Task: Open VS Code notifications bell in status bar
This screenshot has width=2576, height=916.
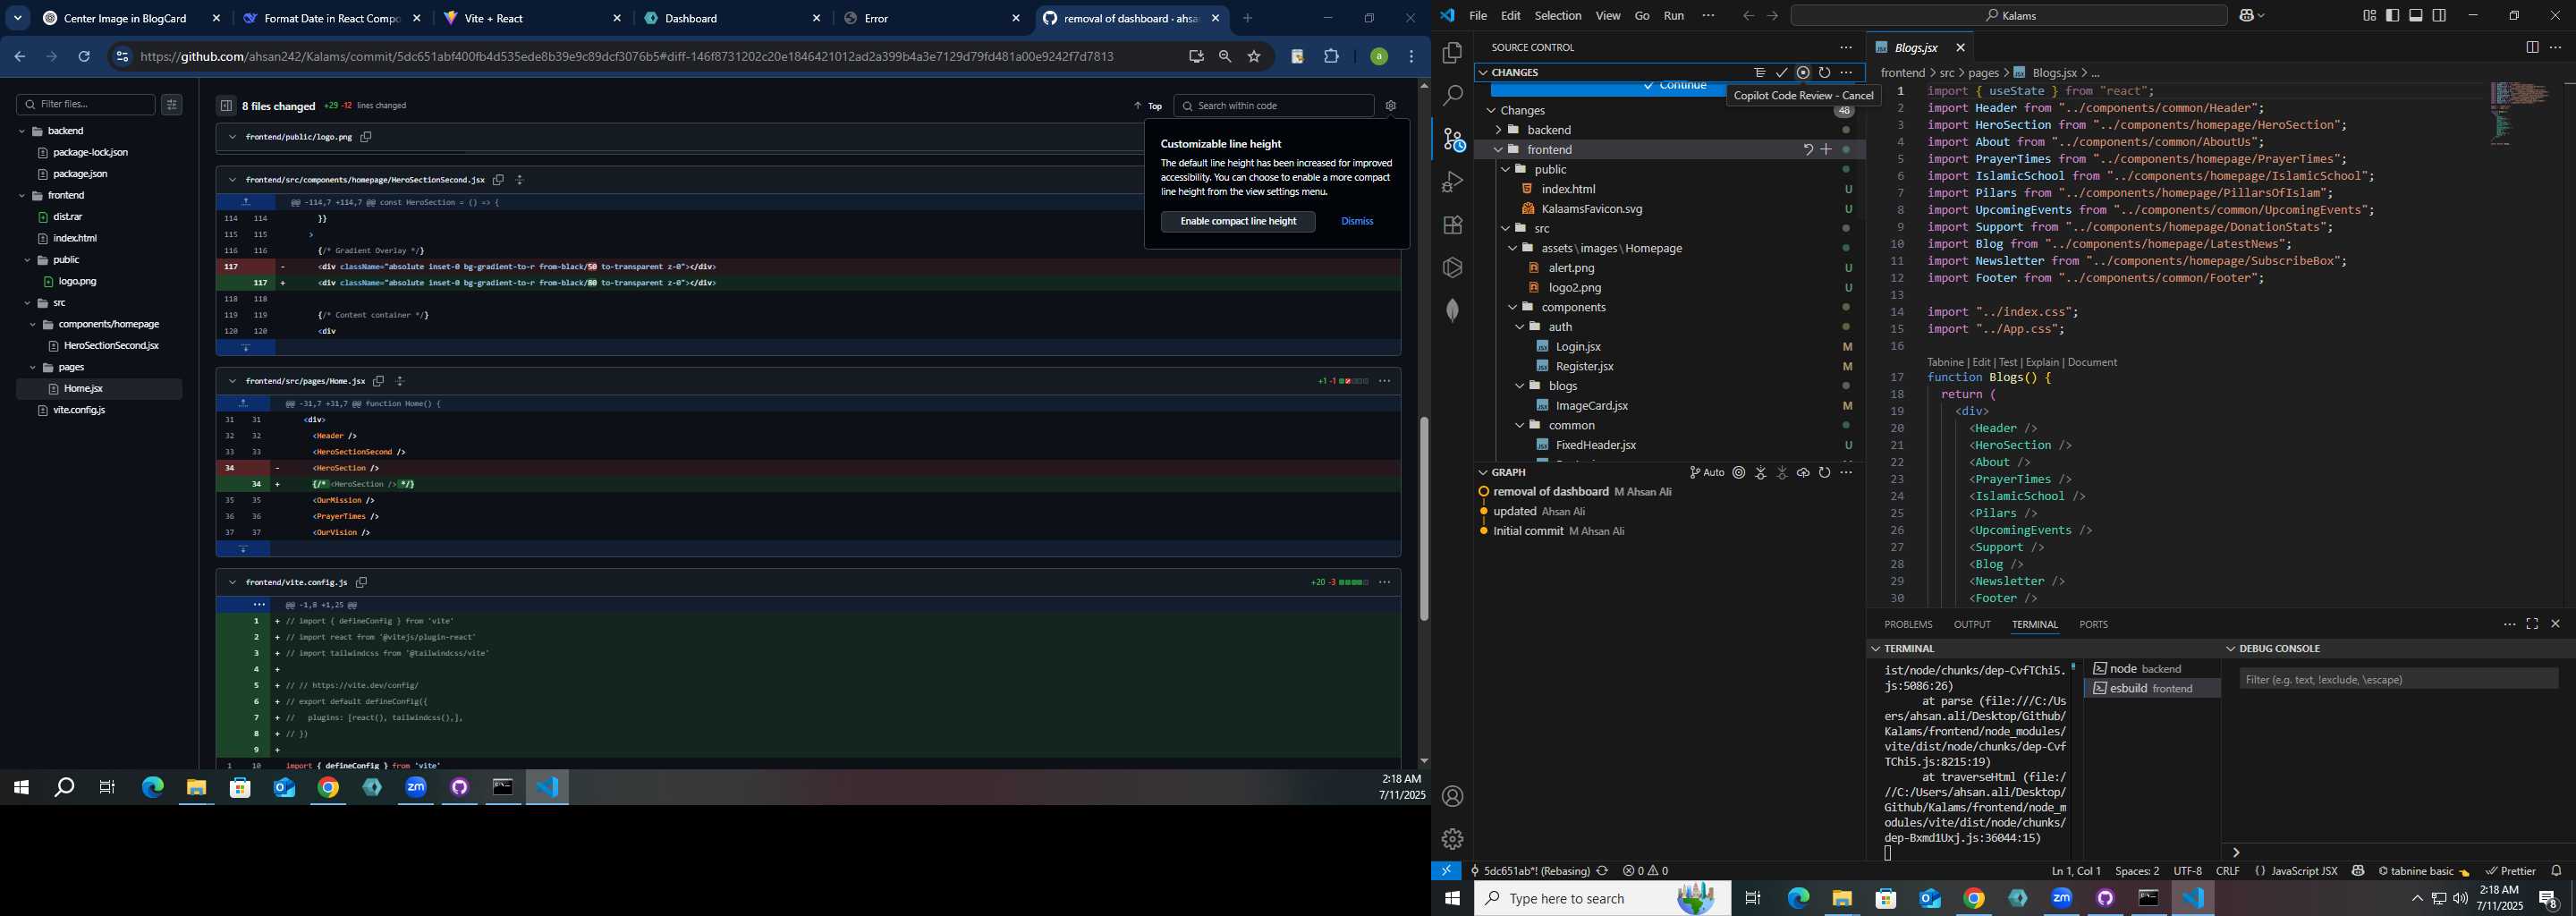Action: [2556, 871]
